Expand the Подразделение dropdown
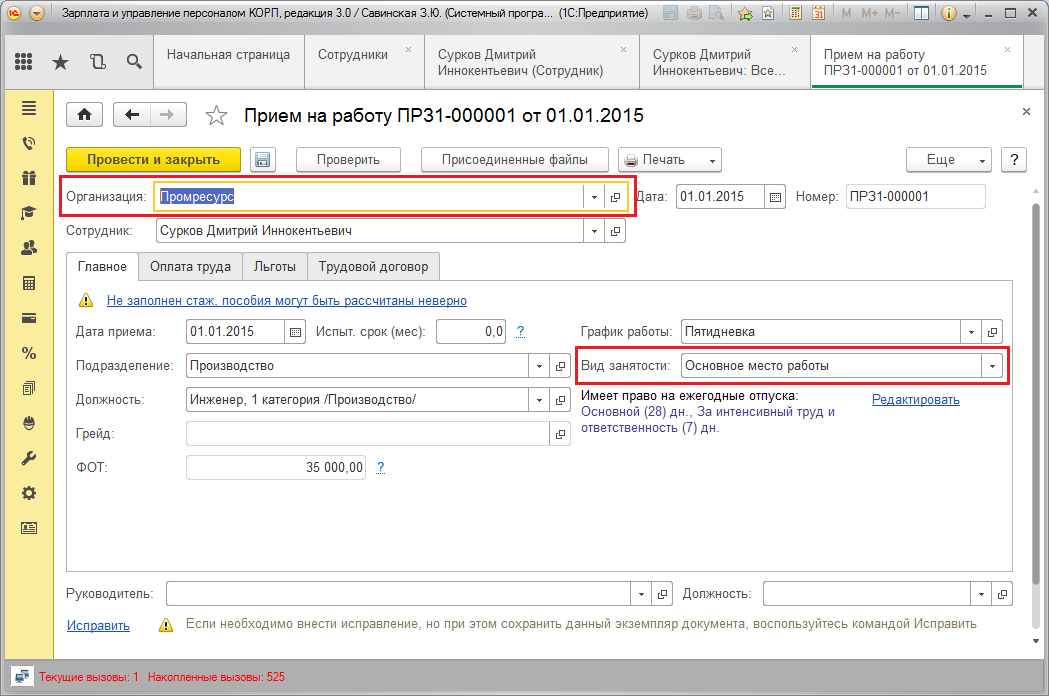 tap(539, 366)
